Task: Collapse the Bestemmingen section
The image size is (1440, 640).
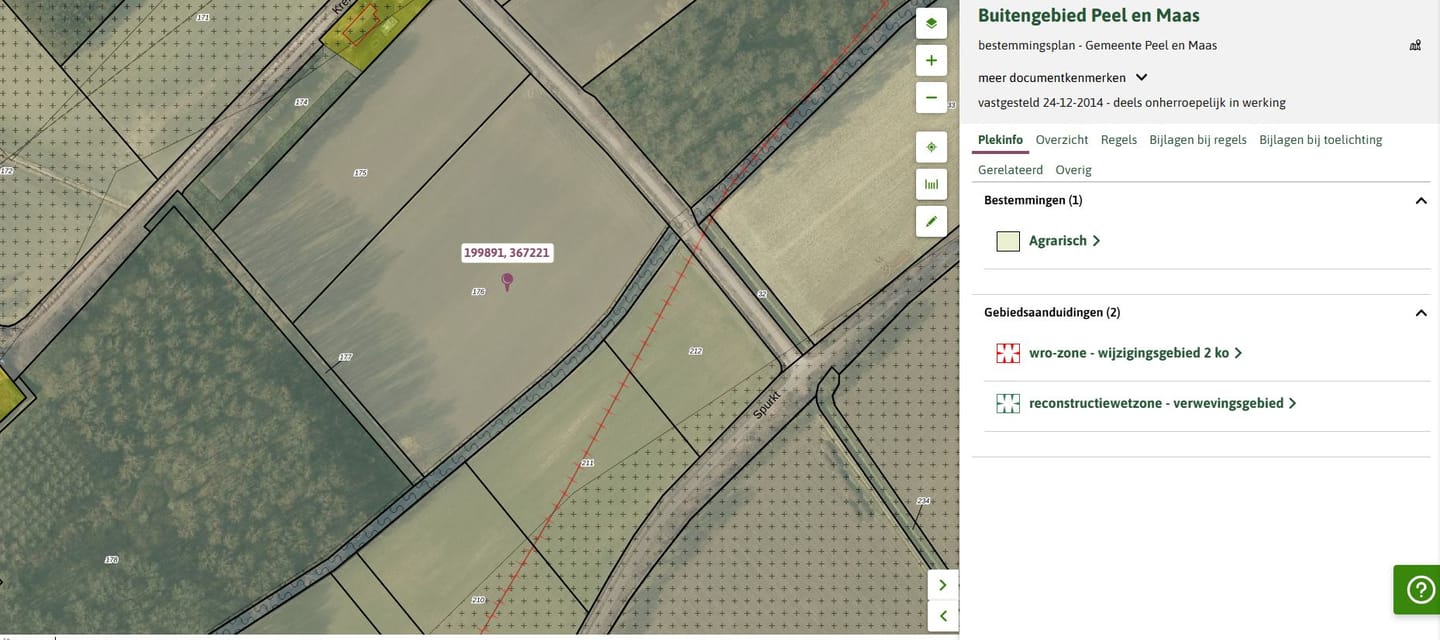Action: pos(1421,201)
